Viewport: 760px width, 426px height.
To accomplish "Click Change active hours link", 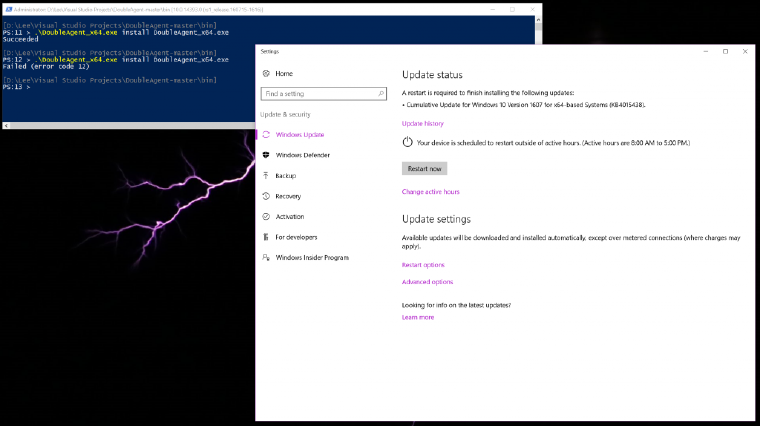I will [x=430, y=192].
